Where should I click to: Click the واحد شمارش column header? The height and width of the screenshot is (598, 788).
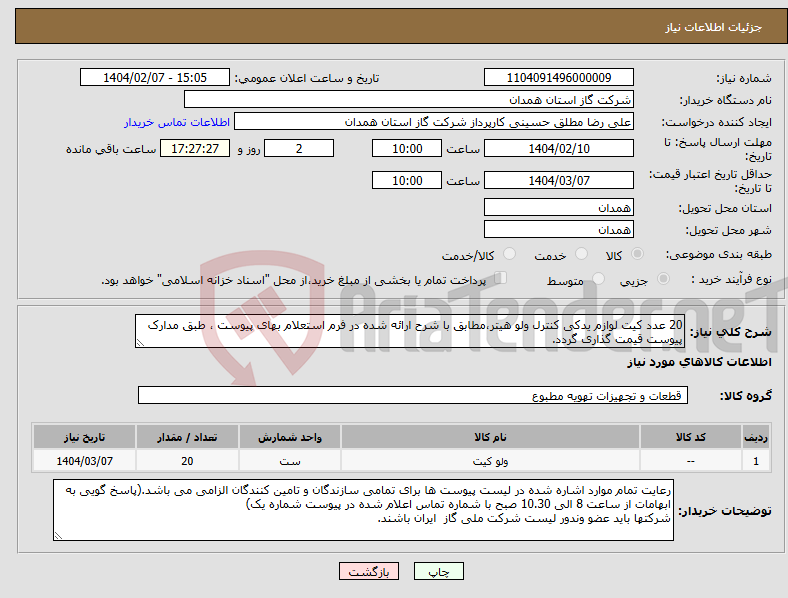(290, 437)
